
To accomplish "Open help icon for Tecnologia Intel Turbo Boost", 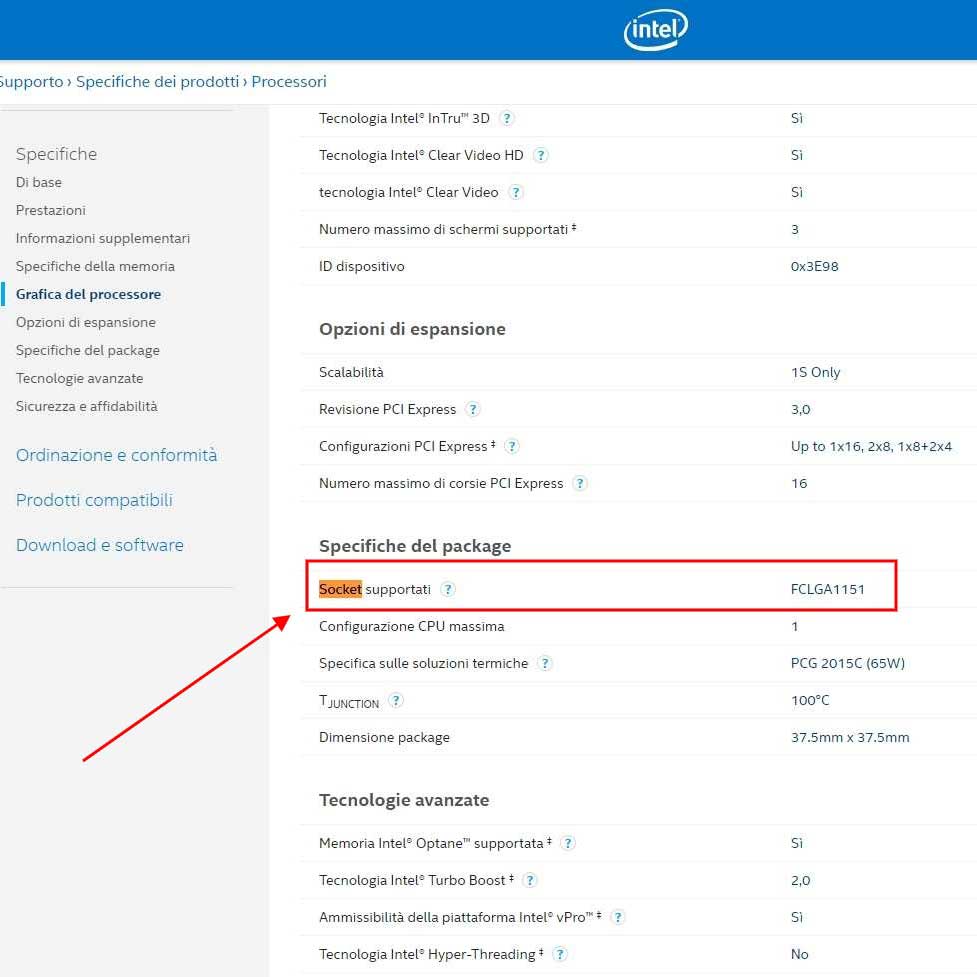I will point(530,880).
